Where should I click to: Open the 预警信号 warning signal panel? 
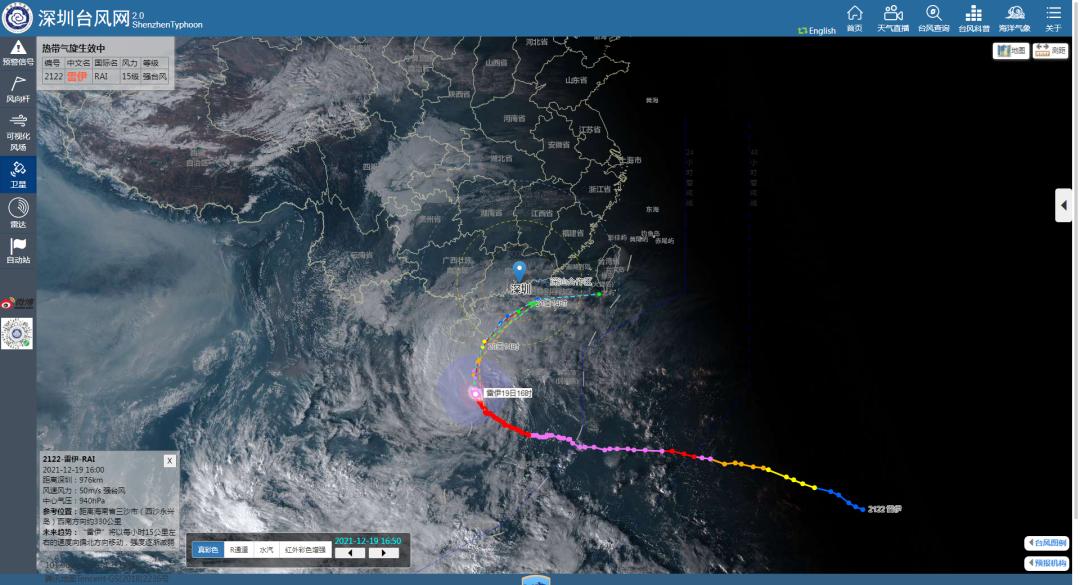(x=18, y=53)
